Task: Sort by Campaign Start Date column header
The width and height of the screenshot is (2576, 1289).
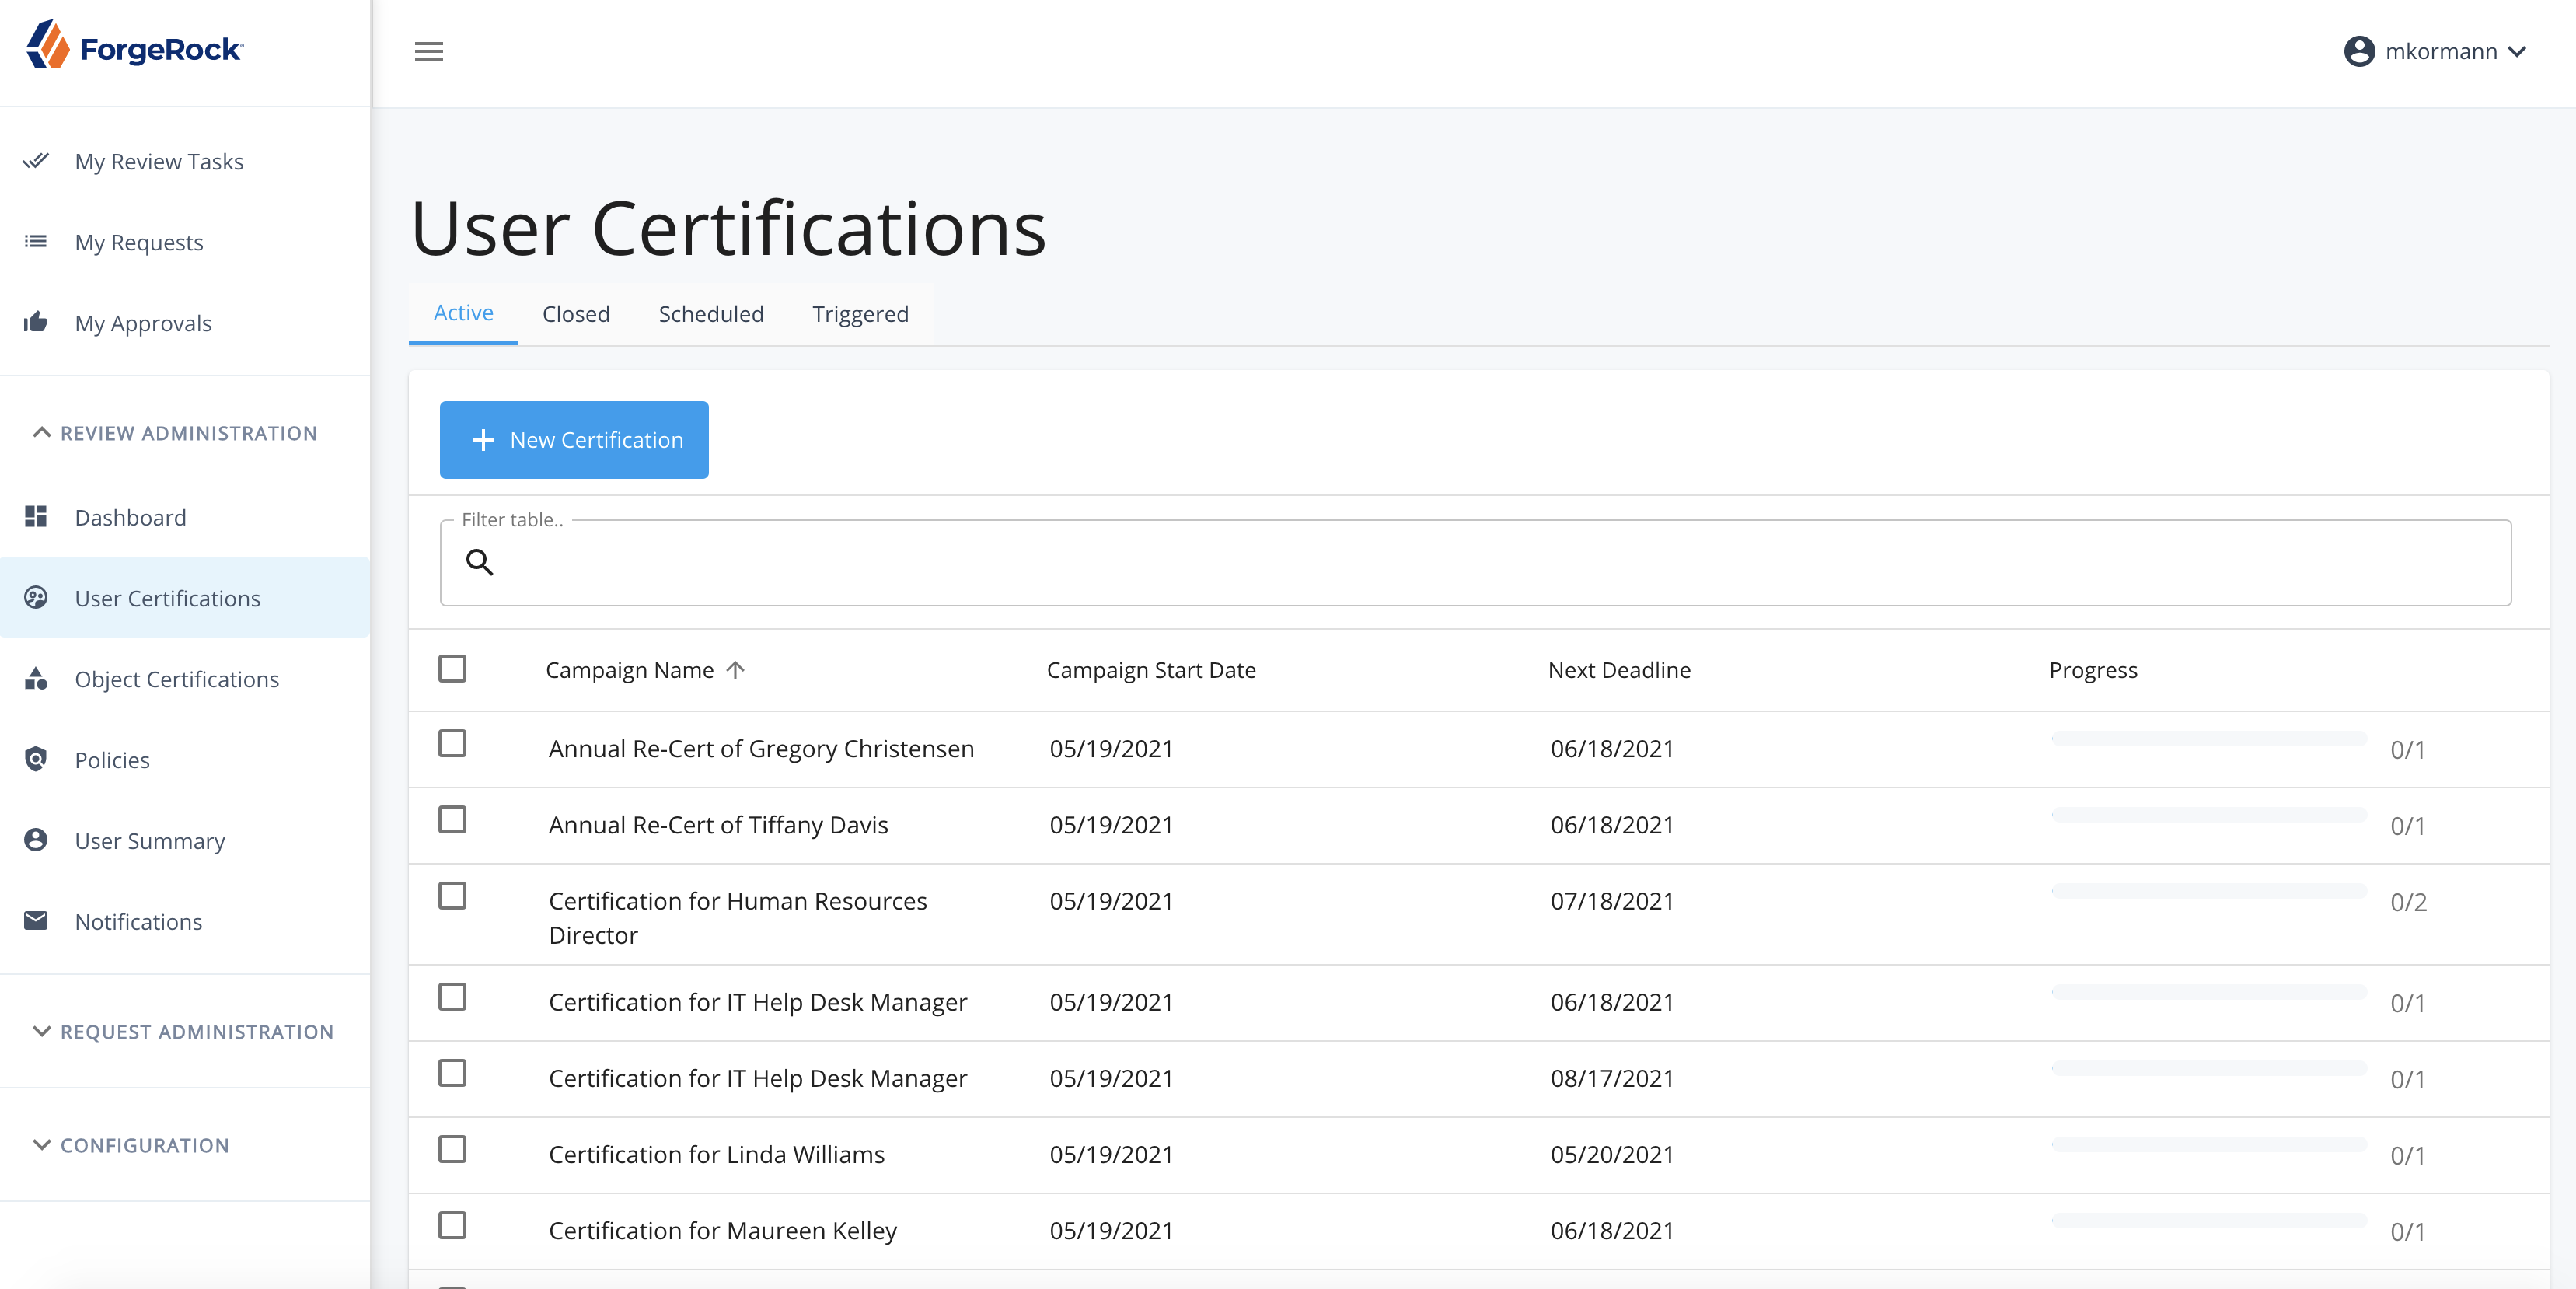Action: [1151, 670]
